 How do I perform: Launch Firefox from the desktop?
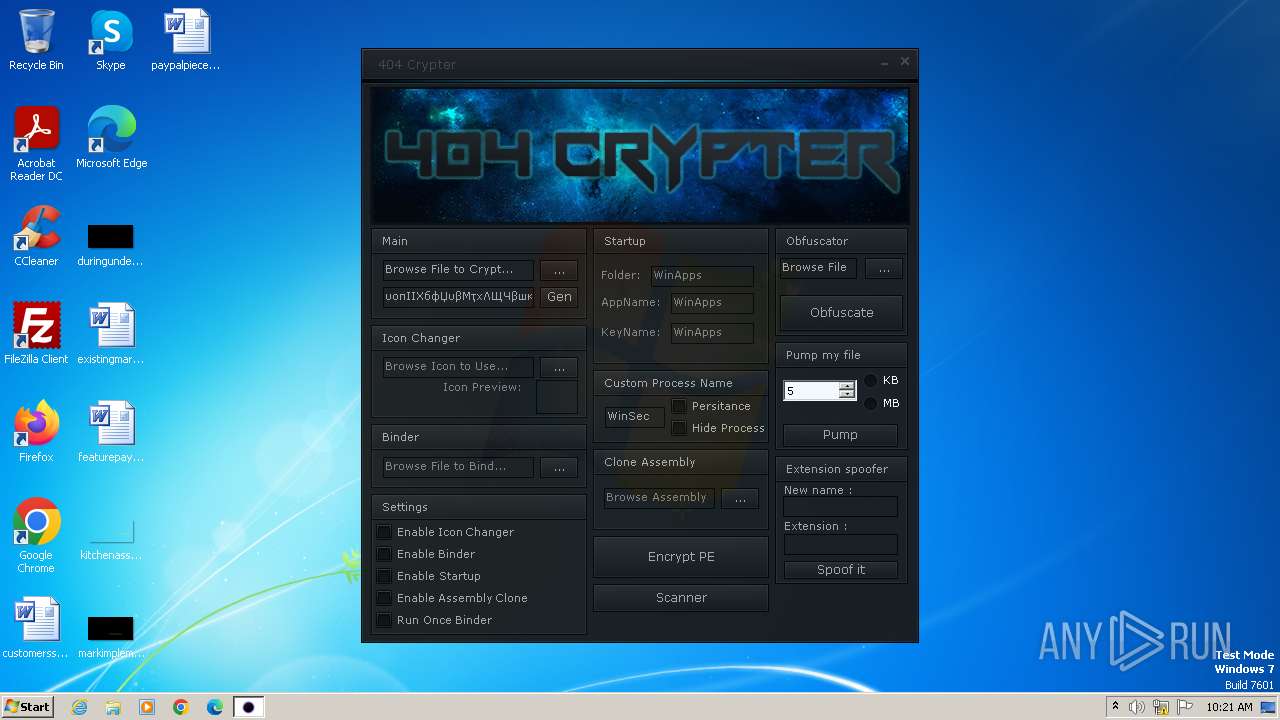click(36, 432)
